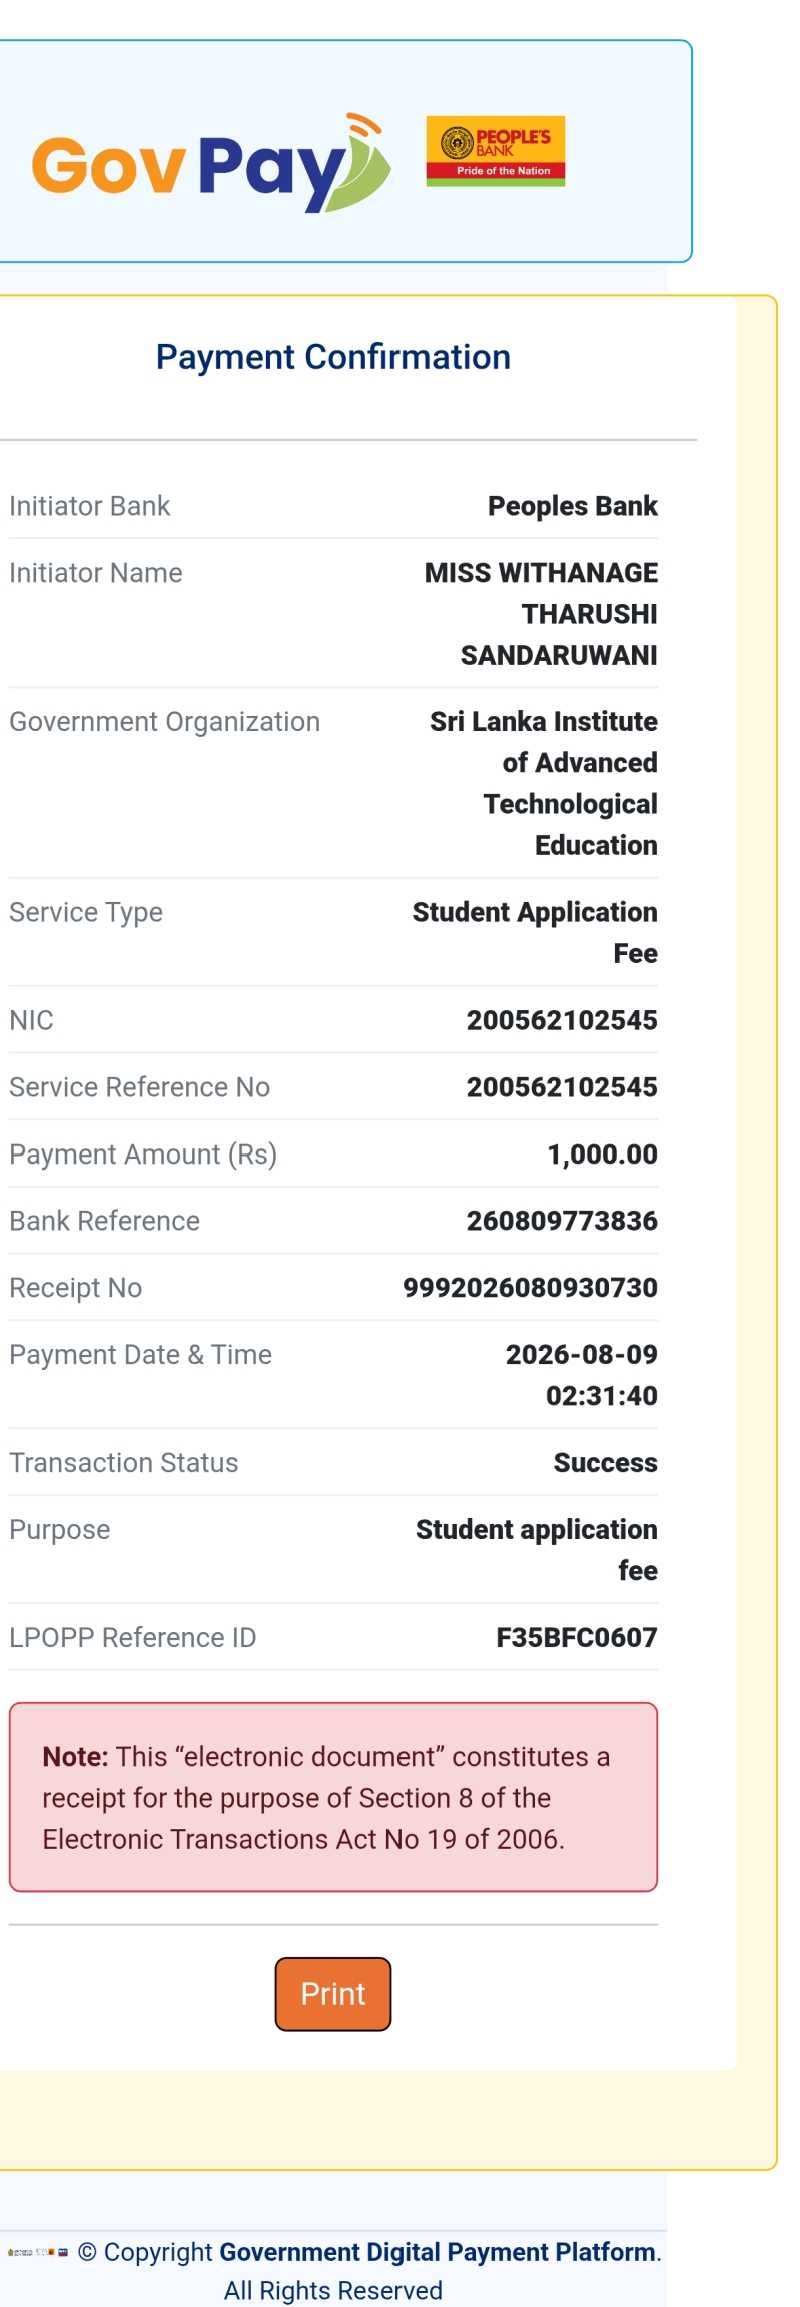This screenshot has height=2307, width=800.
Task: Open the Government Digital Payment Platform link
Action: pyautogui.click(x=438, y=2251)
